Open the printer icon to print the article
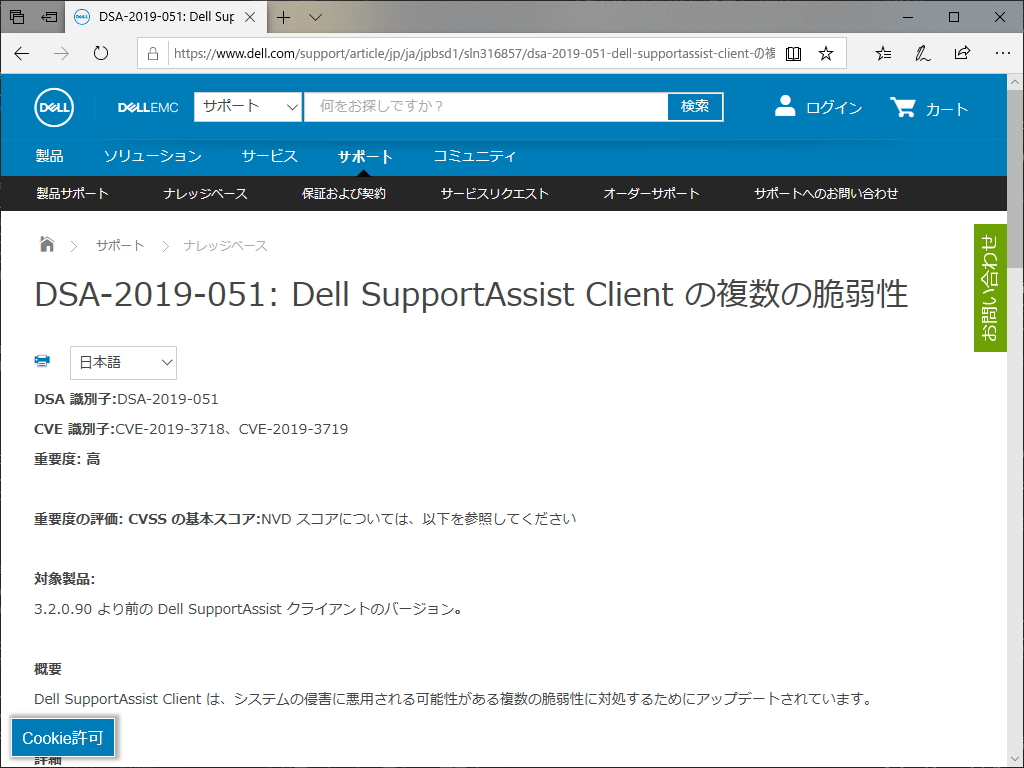The image size is (1024, 768). (x=41, y=361)
